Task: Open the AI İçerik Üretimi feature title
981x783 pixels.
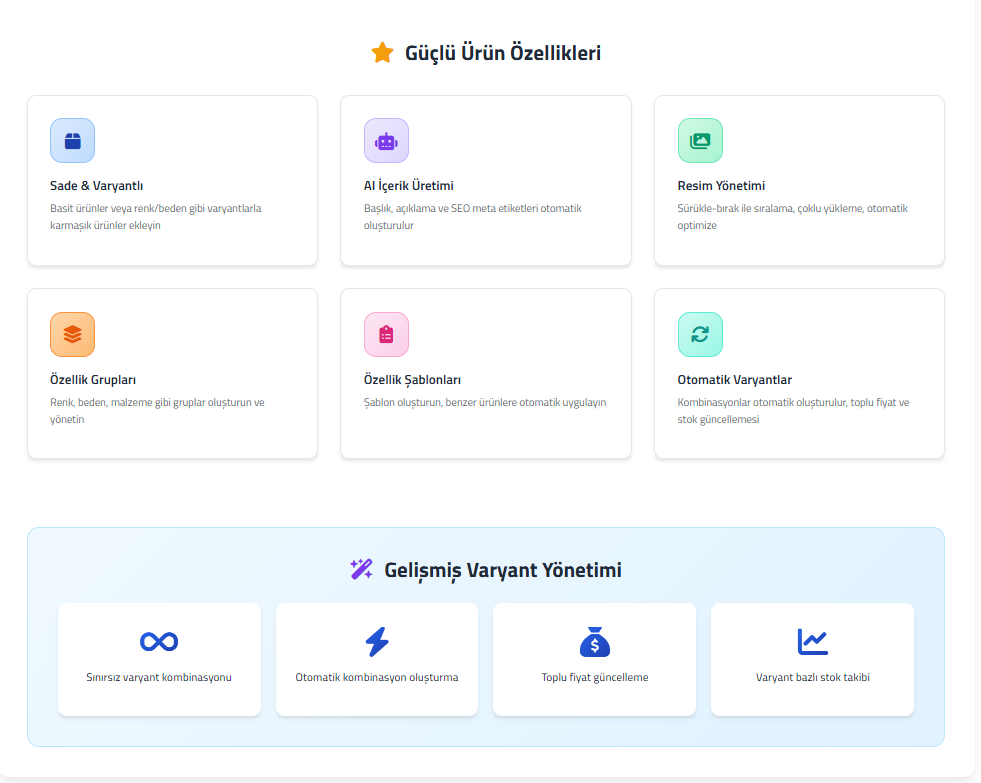Action: [408, 186]
